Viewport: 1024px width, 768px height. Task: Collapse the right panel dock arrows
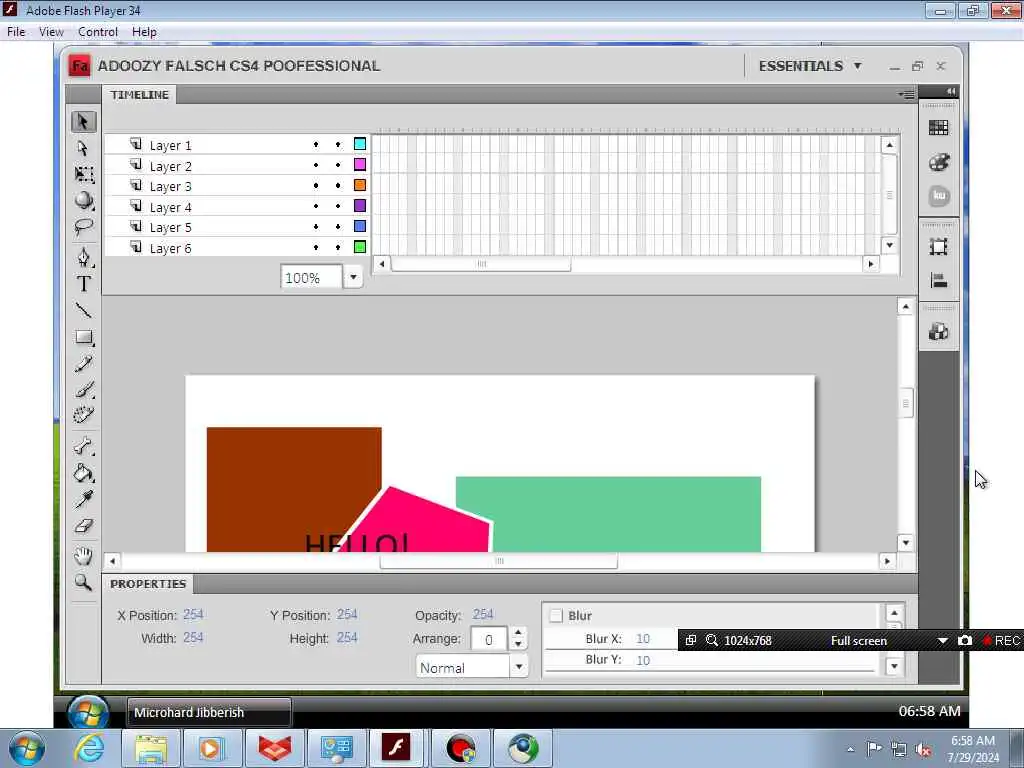(x=951, y=91)
